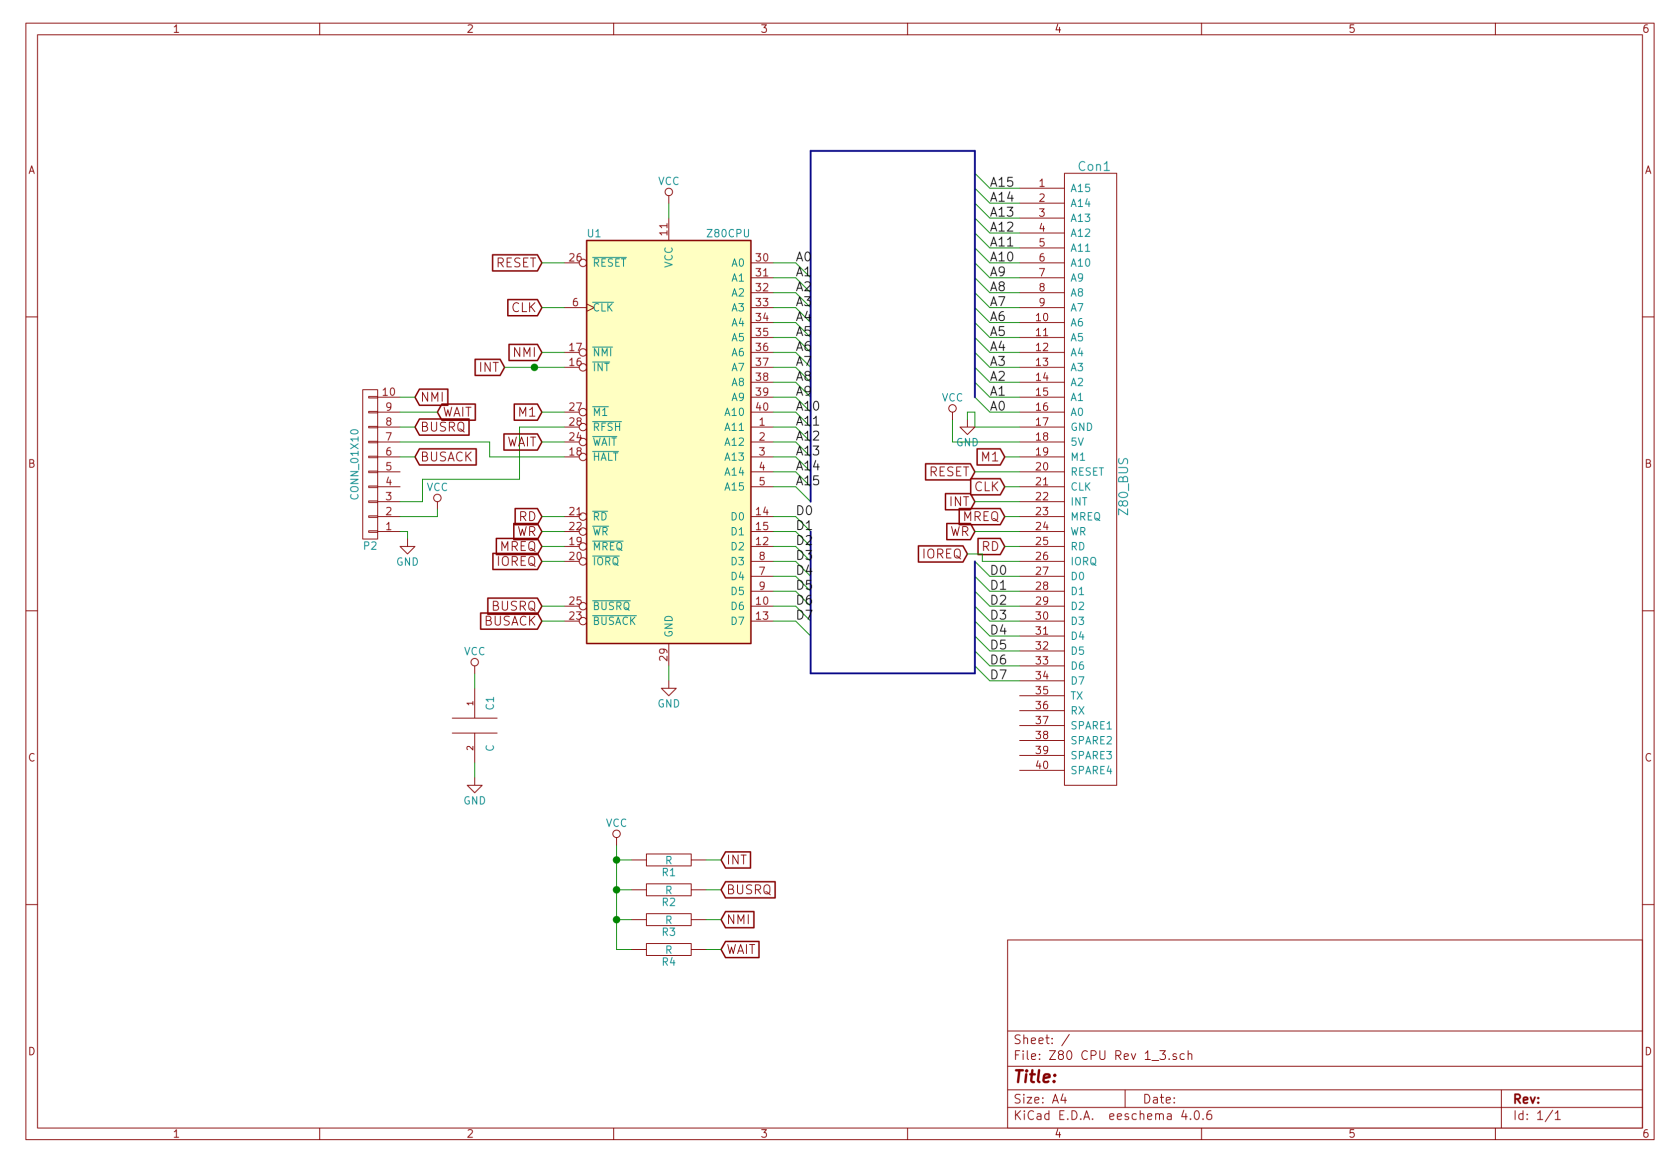1680x1163 pixels.
Task: Select the Sheet: / text in title block
Action: [1038, 1039]
